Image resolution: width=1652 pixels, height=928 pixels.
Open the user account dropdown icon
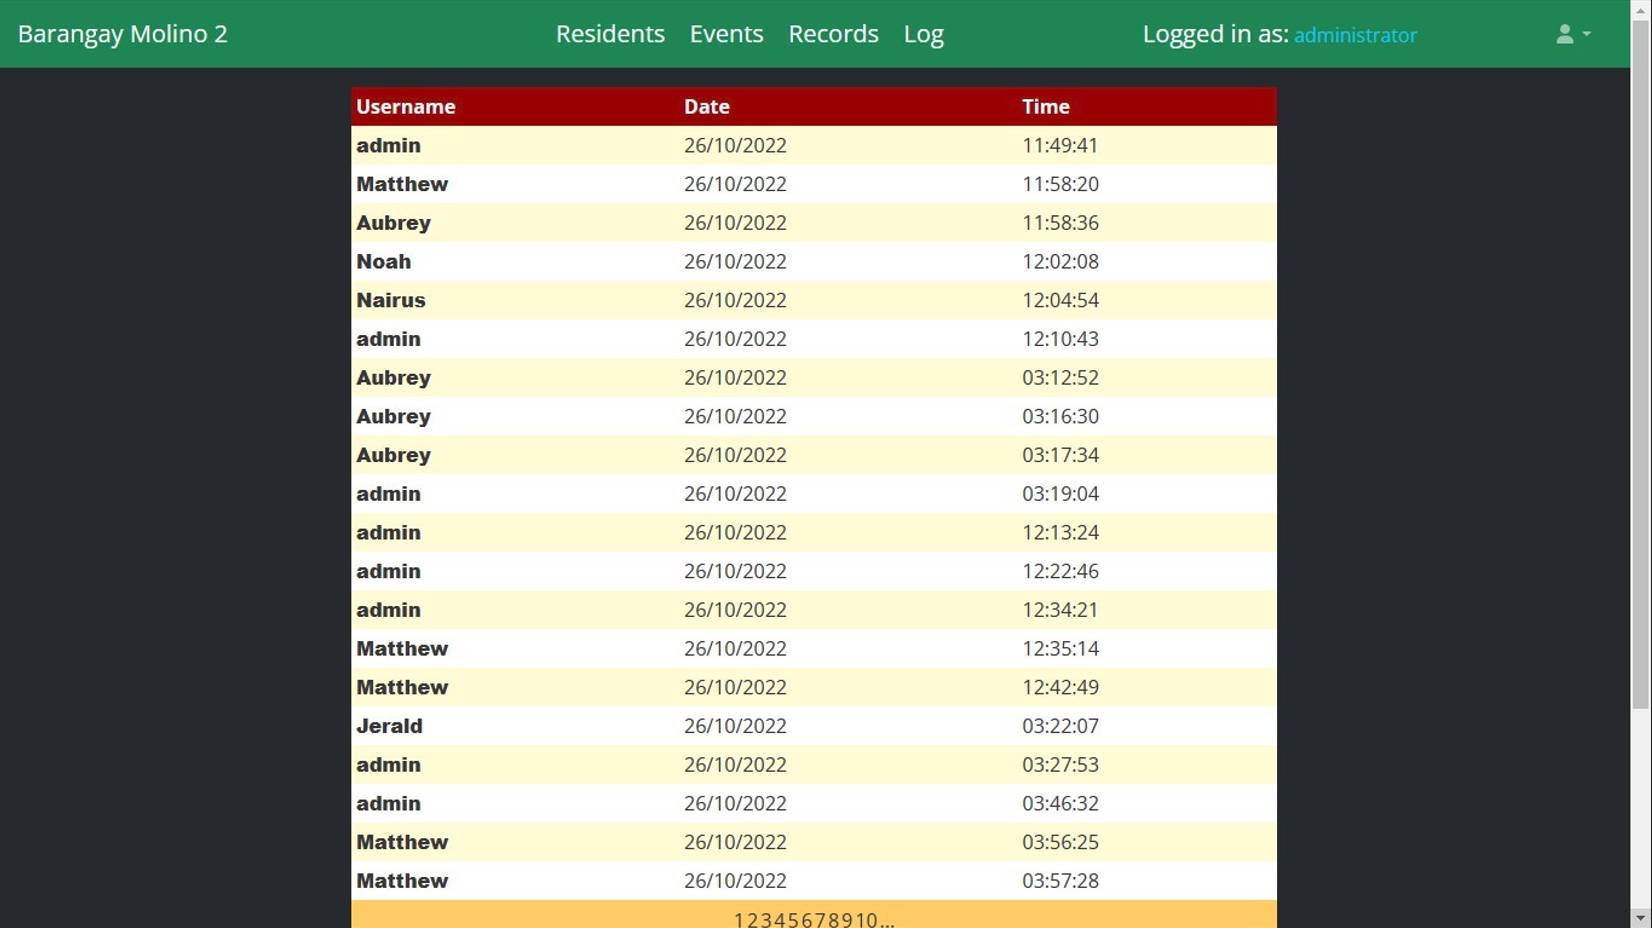[1572, 34]
